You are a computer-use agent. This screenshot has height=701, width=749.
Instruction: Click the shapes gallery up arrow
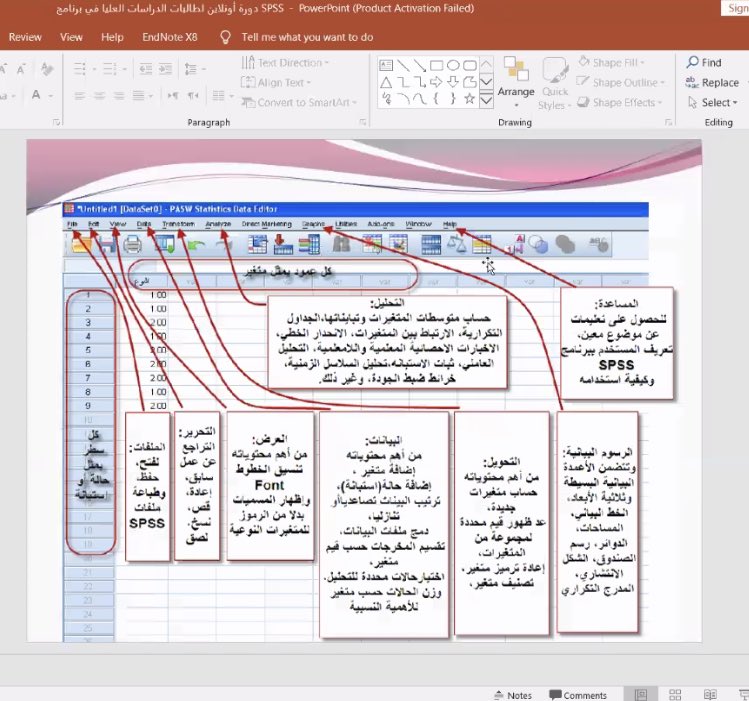click(x=486, y=64)
